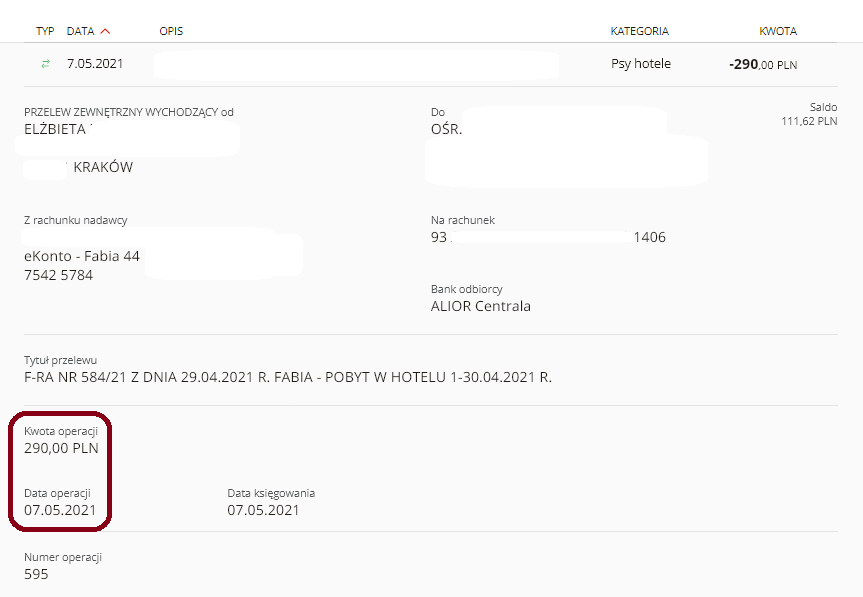Viewport: 863px width, 597px height.
Task: Open the Psy hotele category
Action: pos(641,64)
